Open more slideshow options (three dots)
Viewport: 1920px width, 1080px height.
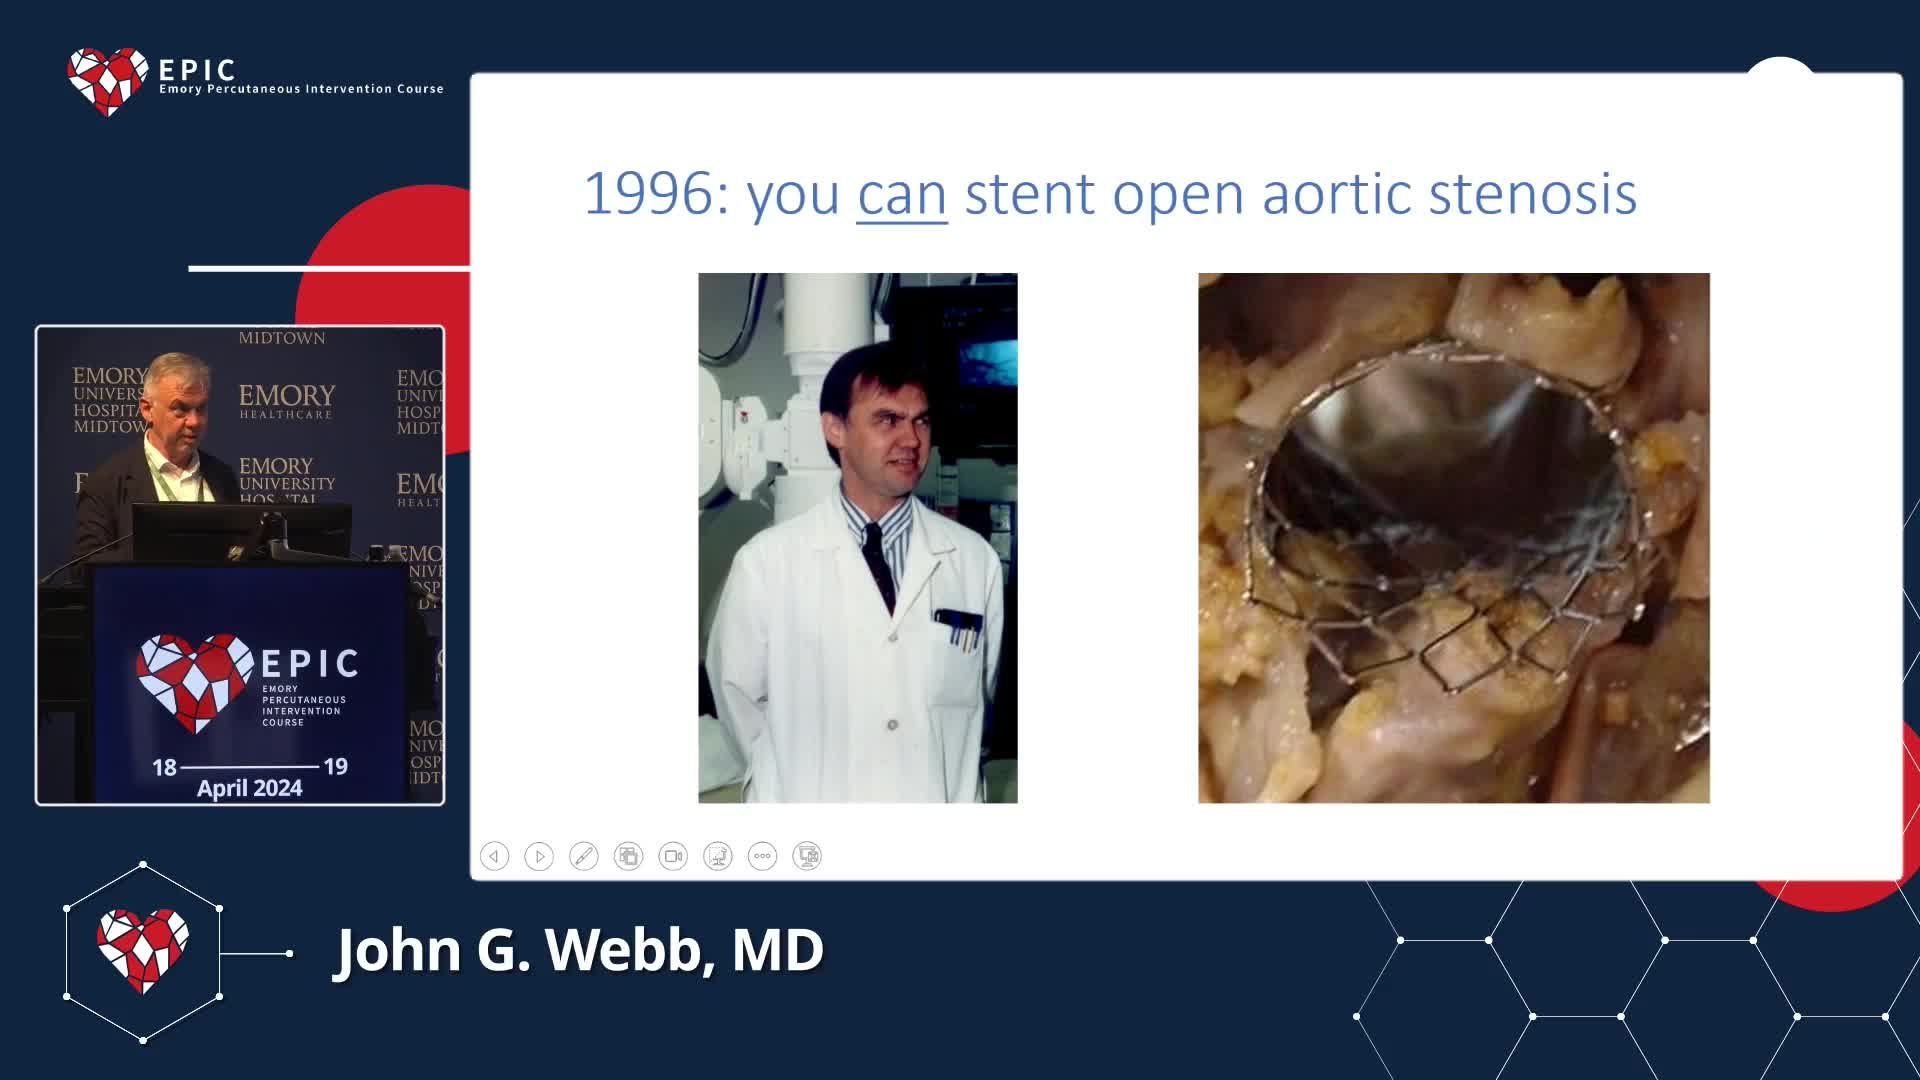tap(762, 856)
